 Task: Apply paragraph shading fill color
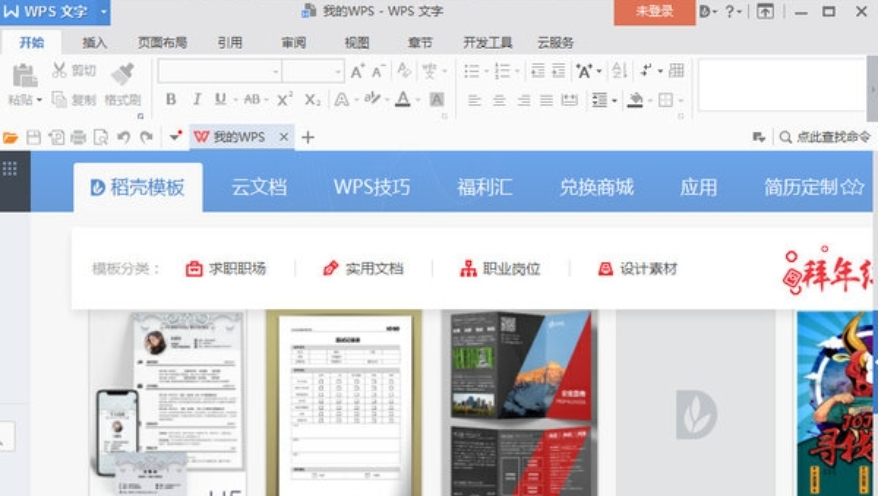tap(635, 100)
